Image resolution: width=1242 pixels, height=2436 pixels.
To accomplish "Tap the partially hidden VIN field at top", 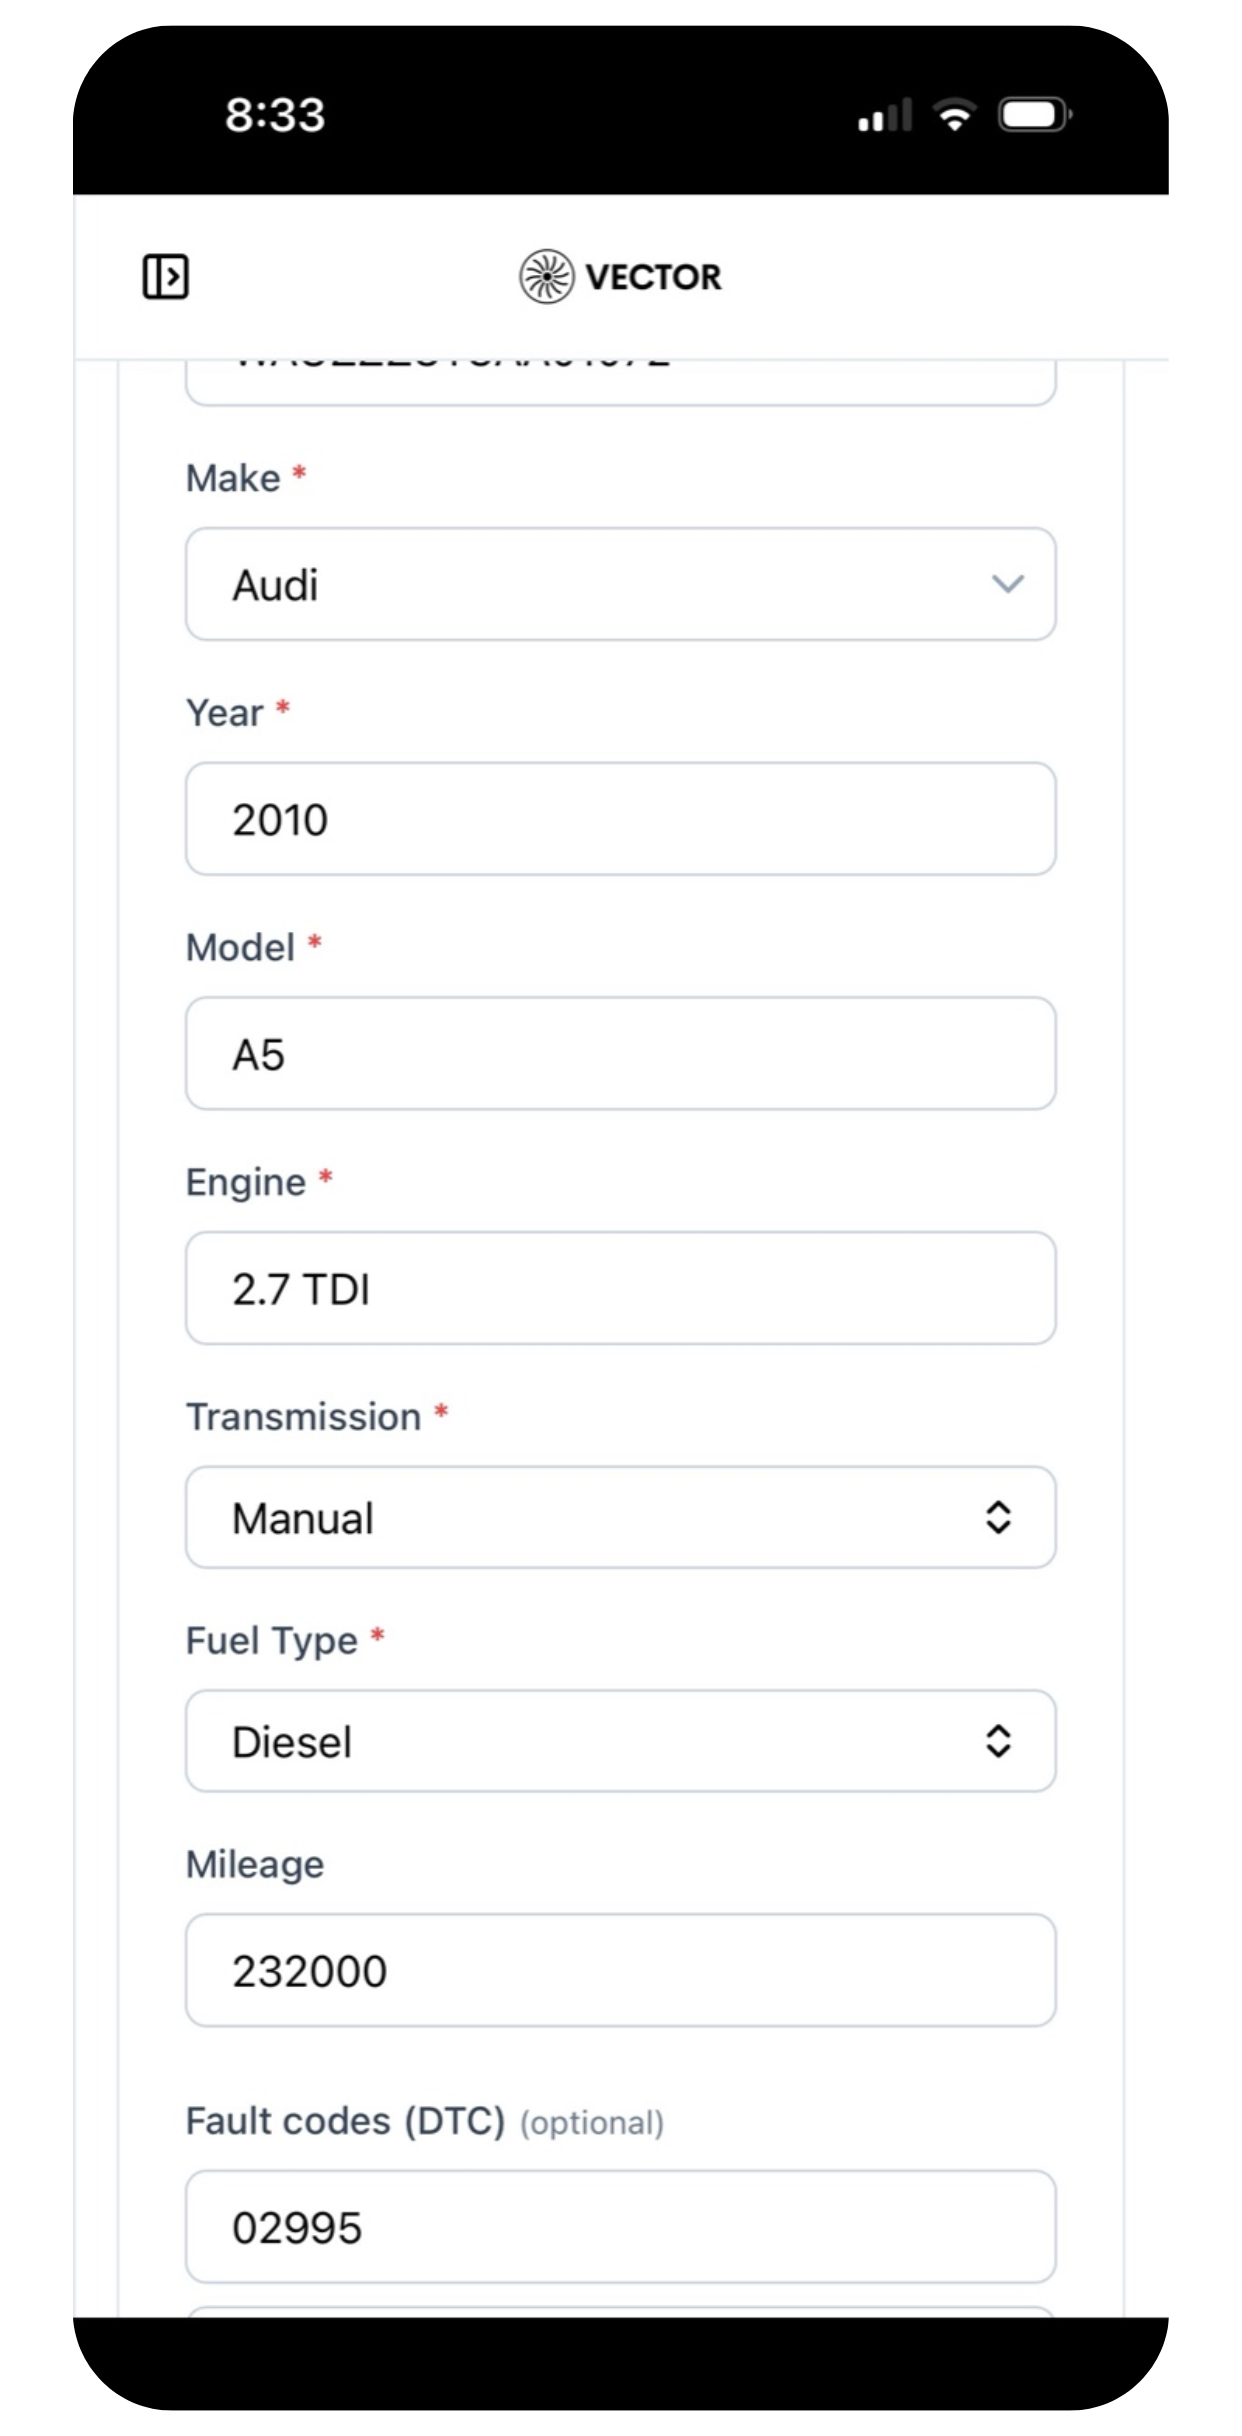I will 620,382.
